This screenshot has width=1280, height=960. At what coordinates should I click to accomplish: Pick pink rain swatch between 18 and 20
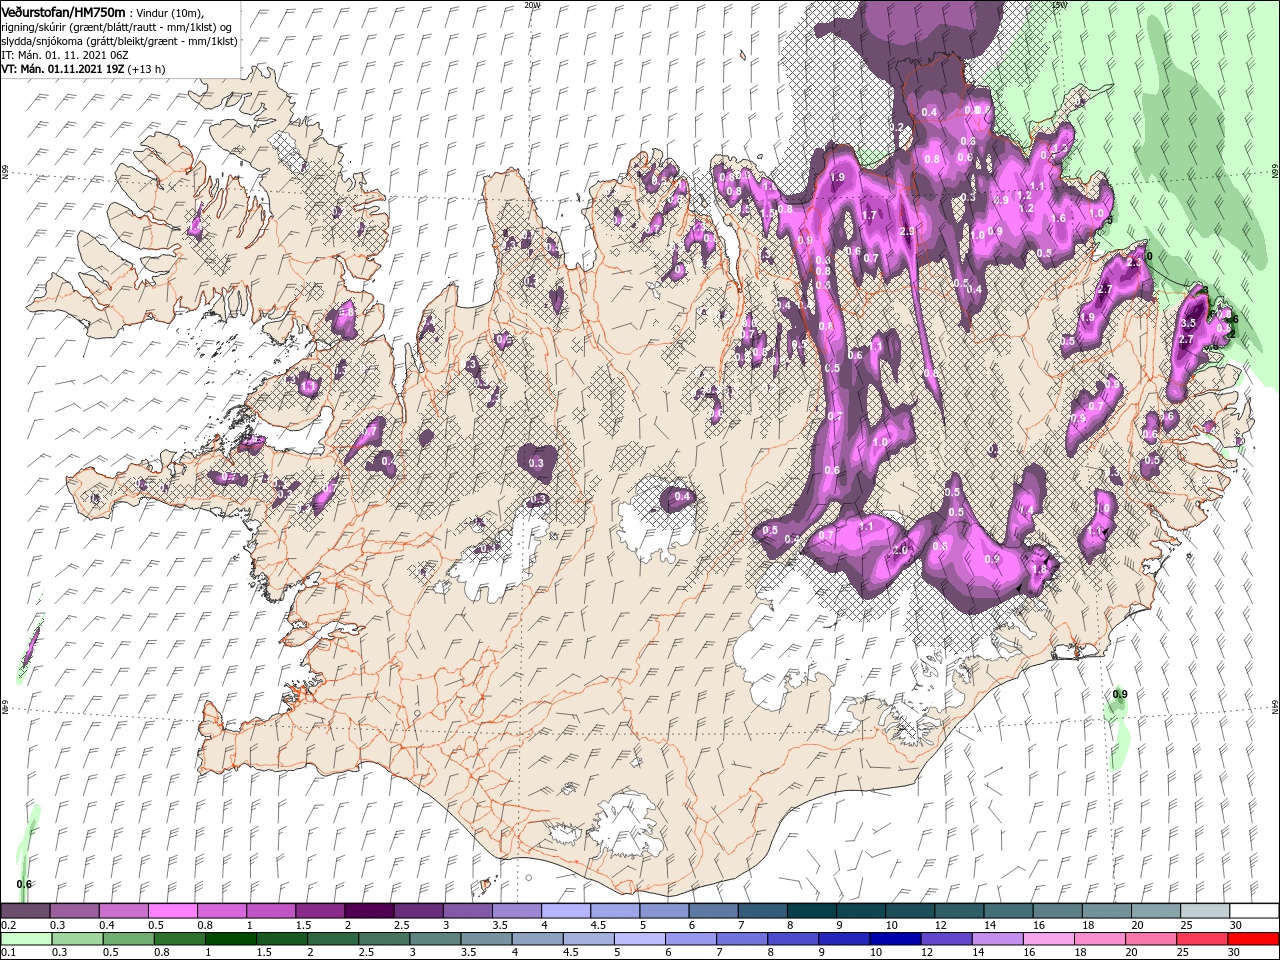1101,939
